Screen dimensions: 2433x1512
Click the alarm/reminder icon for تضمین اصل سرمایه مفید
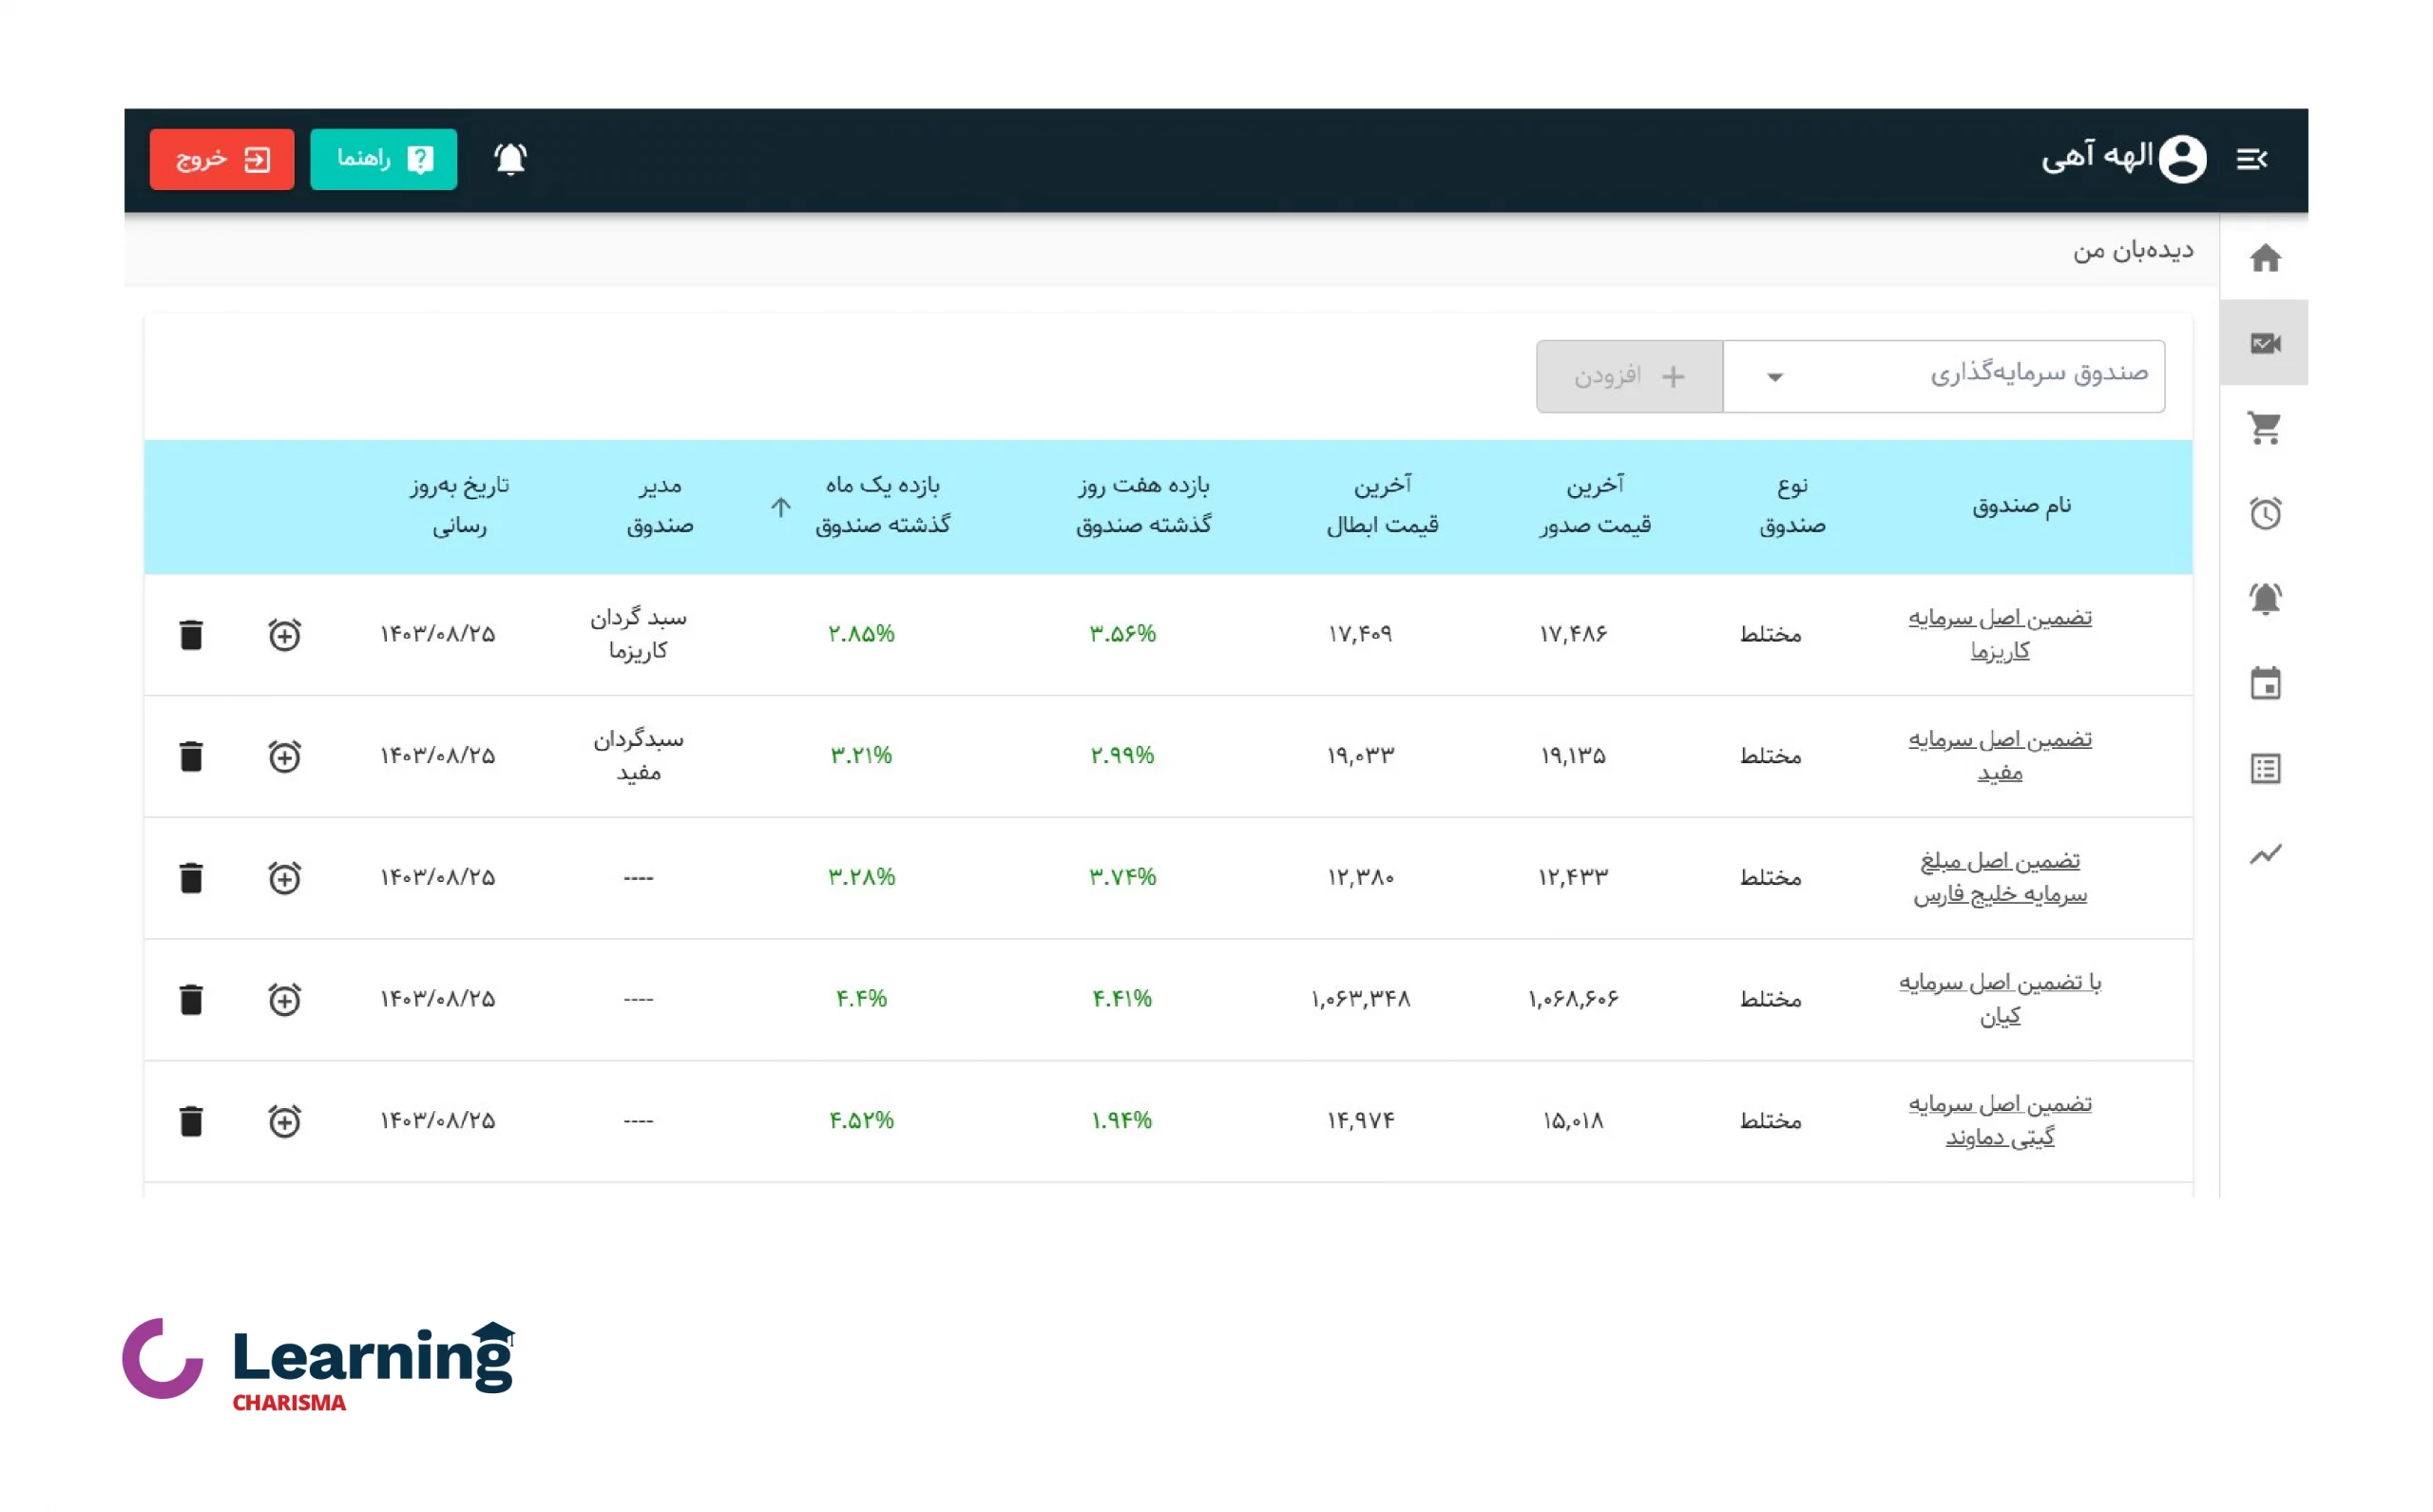pos(282,756)
